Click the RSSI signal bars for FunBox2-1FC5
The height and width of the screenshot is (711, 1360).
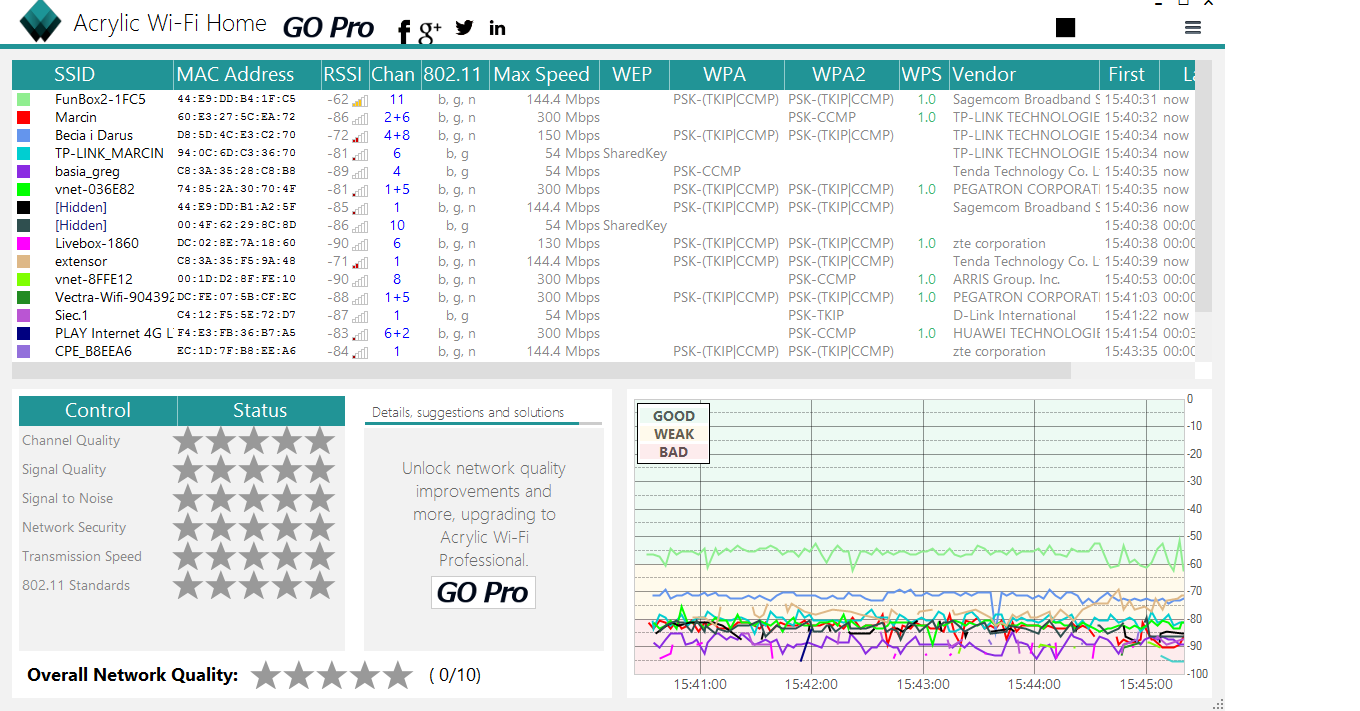tap(360, 100)
